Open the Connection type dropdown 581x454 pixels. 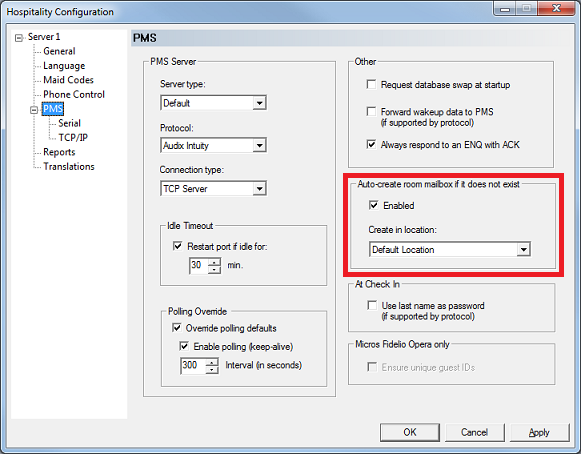click(x=259, y=189)
